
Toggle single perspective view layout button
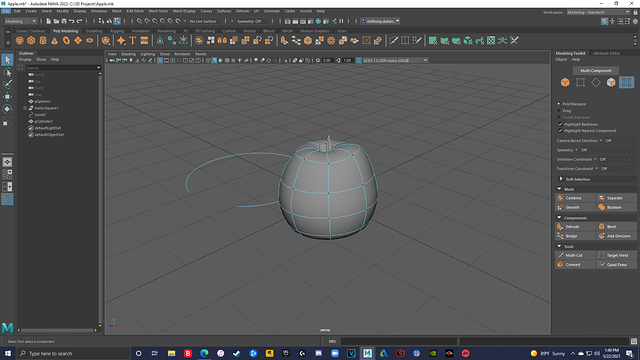(7, 162)
